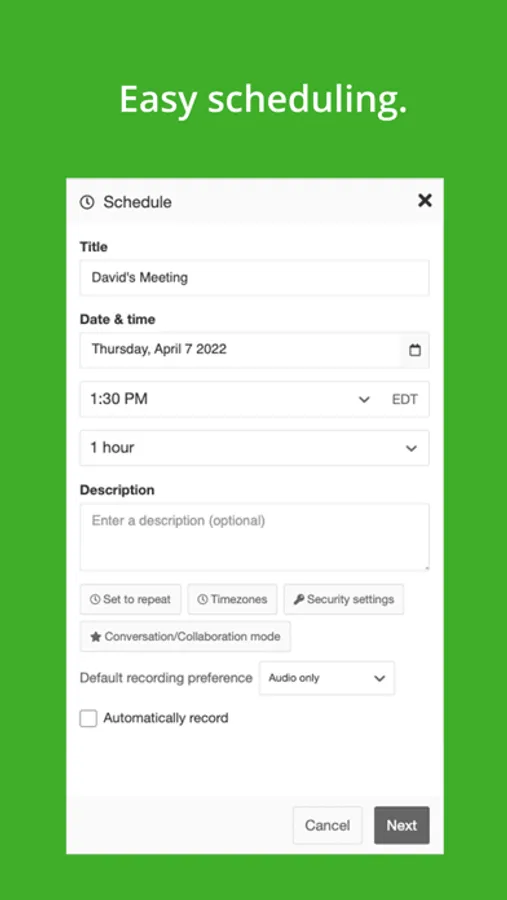Open the Audio only recording preference dropdown
The height and width of the screenshot is (900, 507).
click(327, 678)
